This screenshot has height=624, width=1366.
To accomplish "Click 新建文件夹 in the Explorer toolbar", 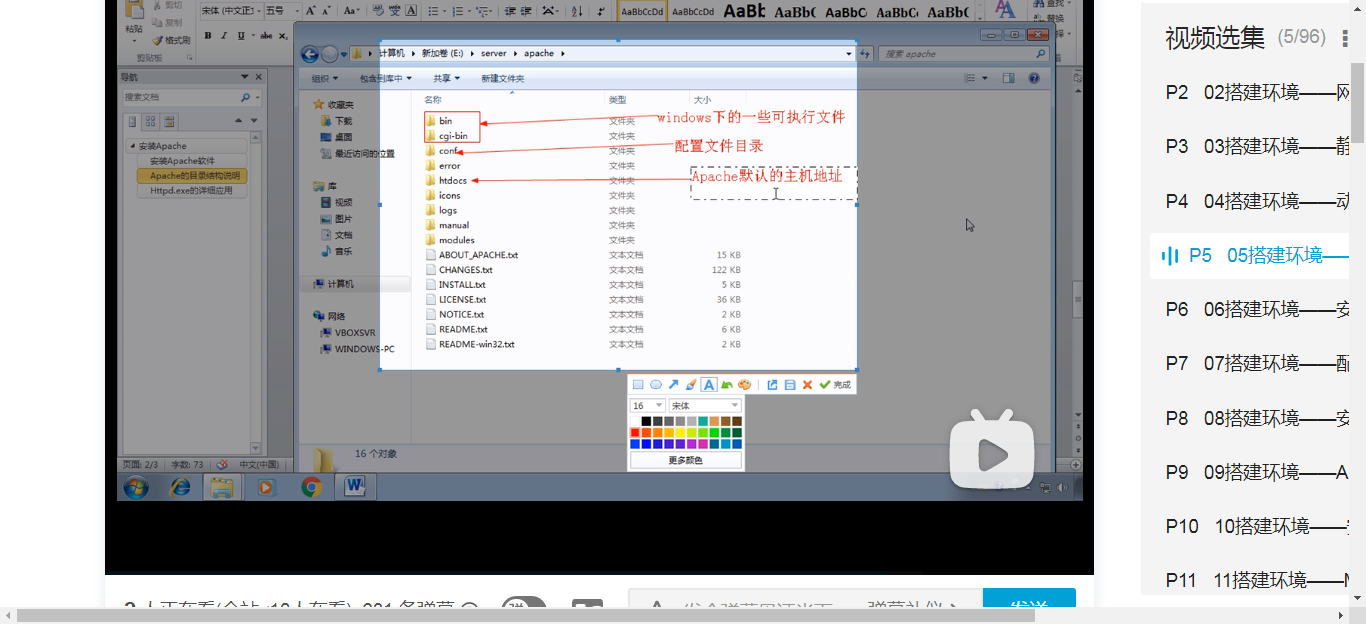I will point(502,78).
